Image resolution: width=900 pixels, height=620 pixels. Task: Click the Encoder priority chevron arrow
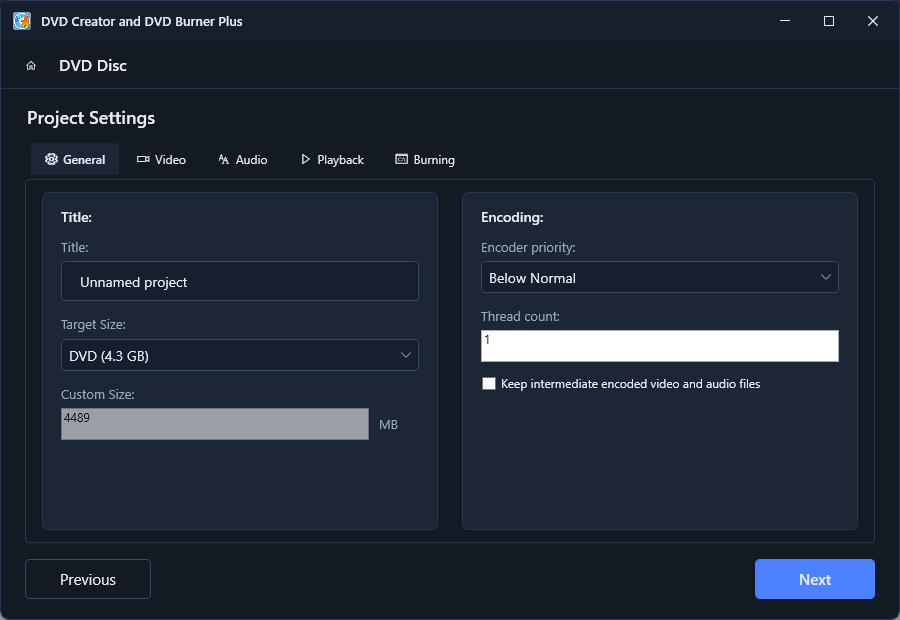pyautogui.click(x=825, y=277)
